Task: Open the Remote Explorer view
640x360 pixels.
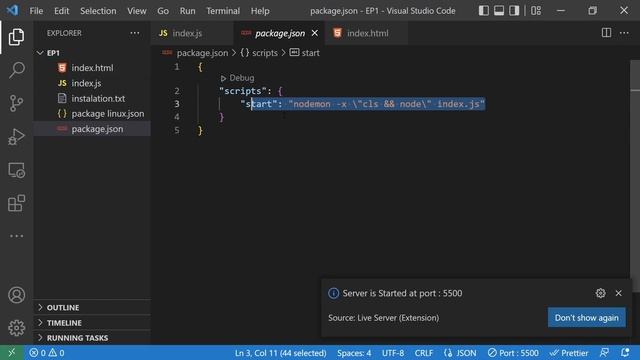Action: tap(16, 170)
